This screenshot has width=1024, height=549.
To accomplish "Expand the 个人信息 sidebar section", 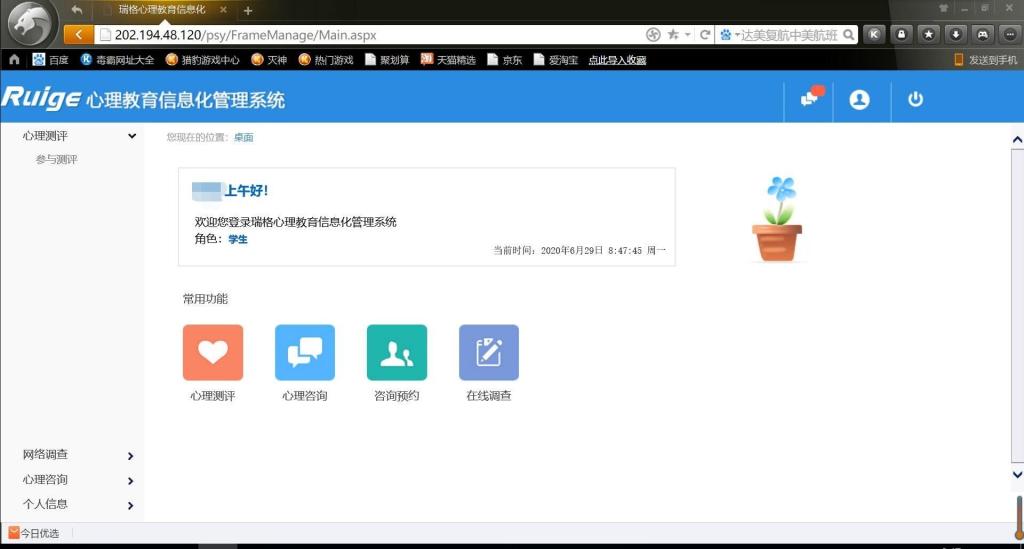I will pyautogui.click(x=131, y=506).
